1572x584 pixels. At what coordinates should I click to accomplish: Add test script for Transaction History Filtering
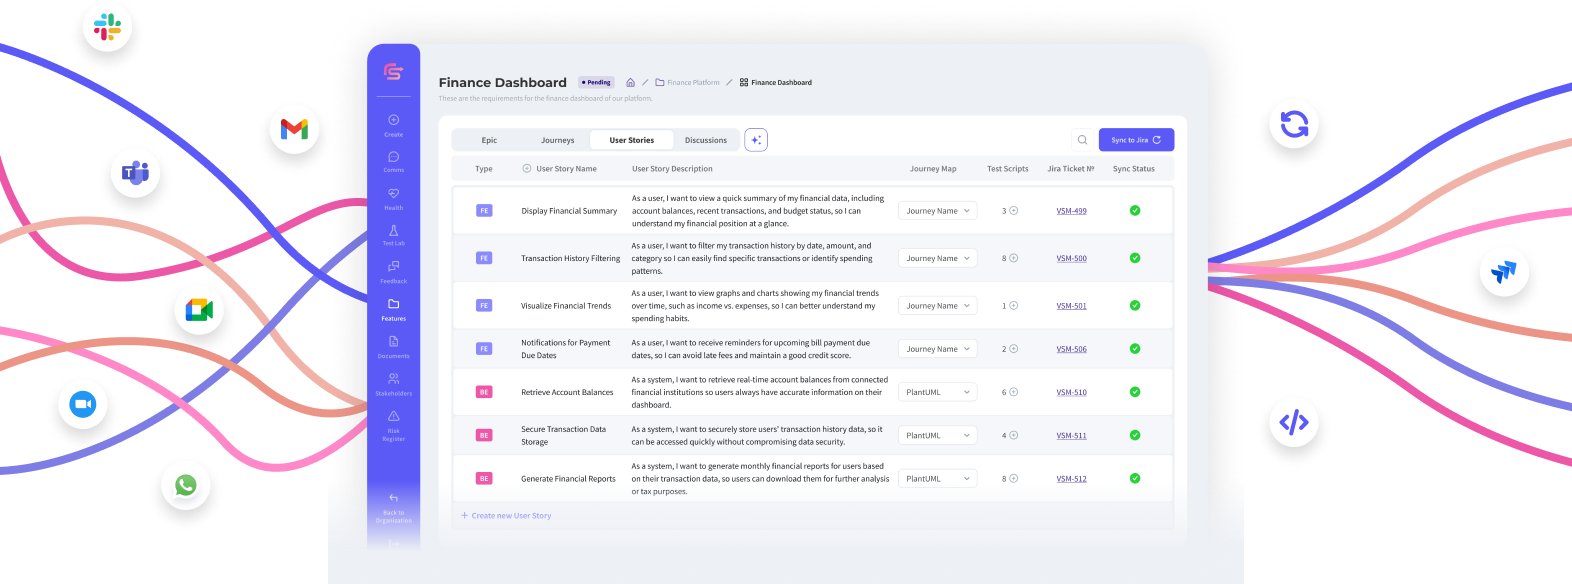1013,258
